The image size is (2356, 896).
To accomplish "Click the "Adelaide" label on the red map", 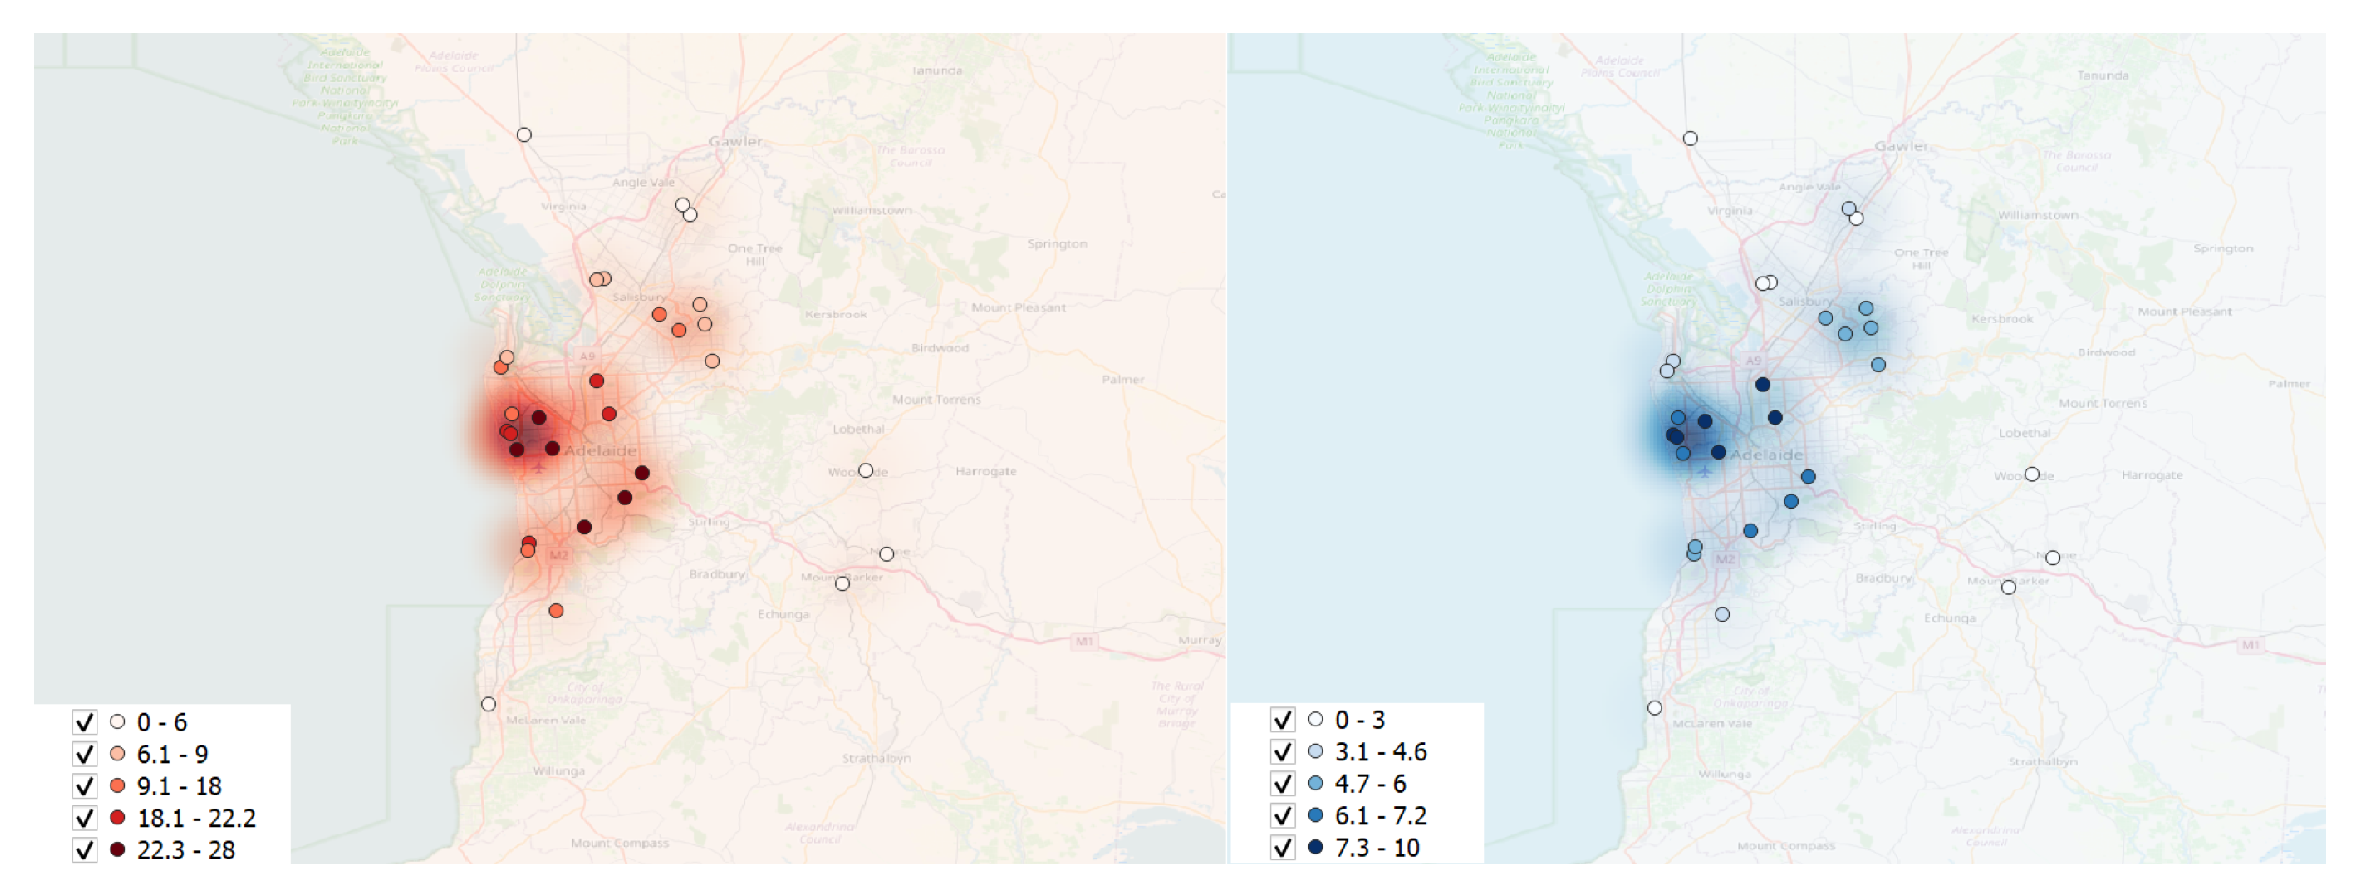I will point(600,451).
